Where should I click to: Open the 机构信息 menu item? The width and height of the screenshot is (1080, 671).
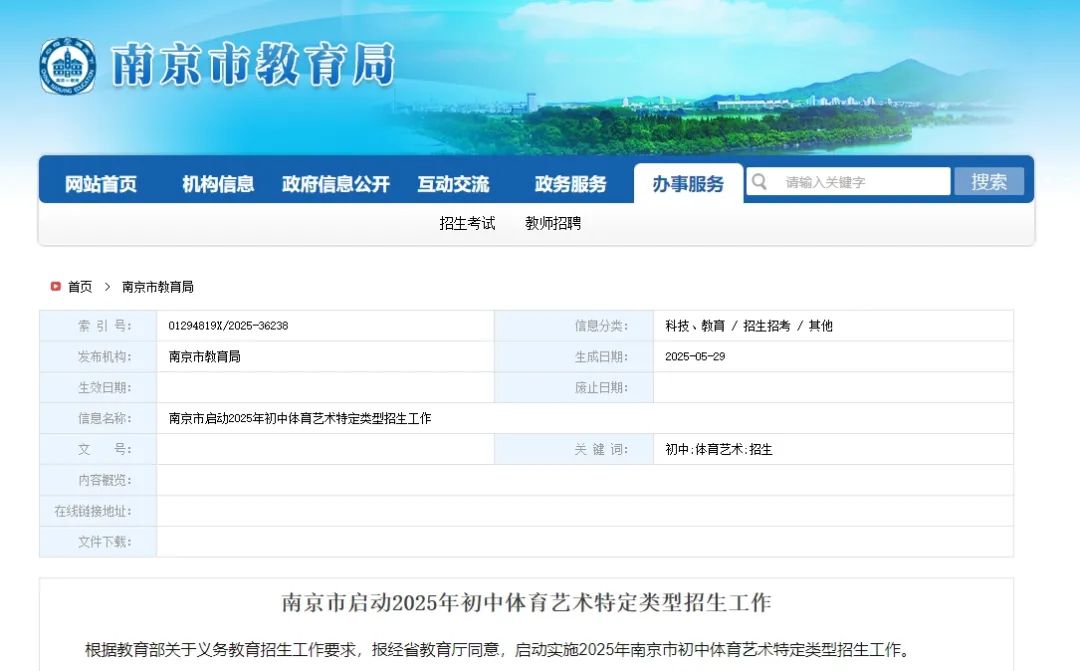tap(218, 184)
